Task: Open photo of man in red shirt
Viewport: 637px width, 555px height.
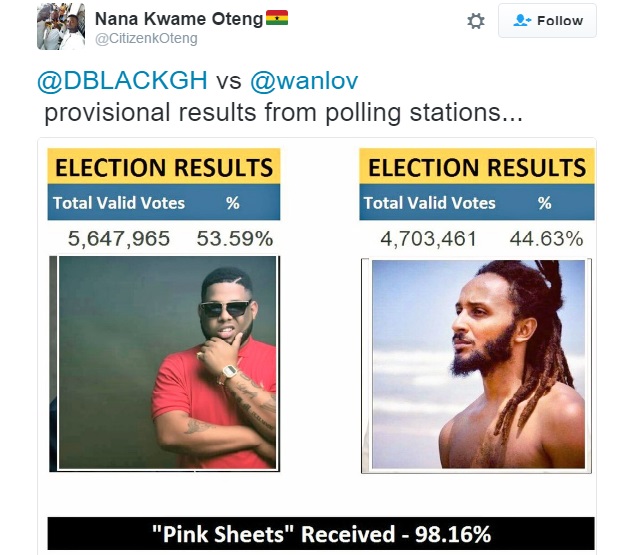Action: (166, 363)
